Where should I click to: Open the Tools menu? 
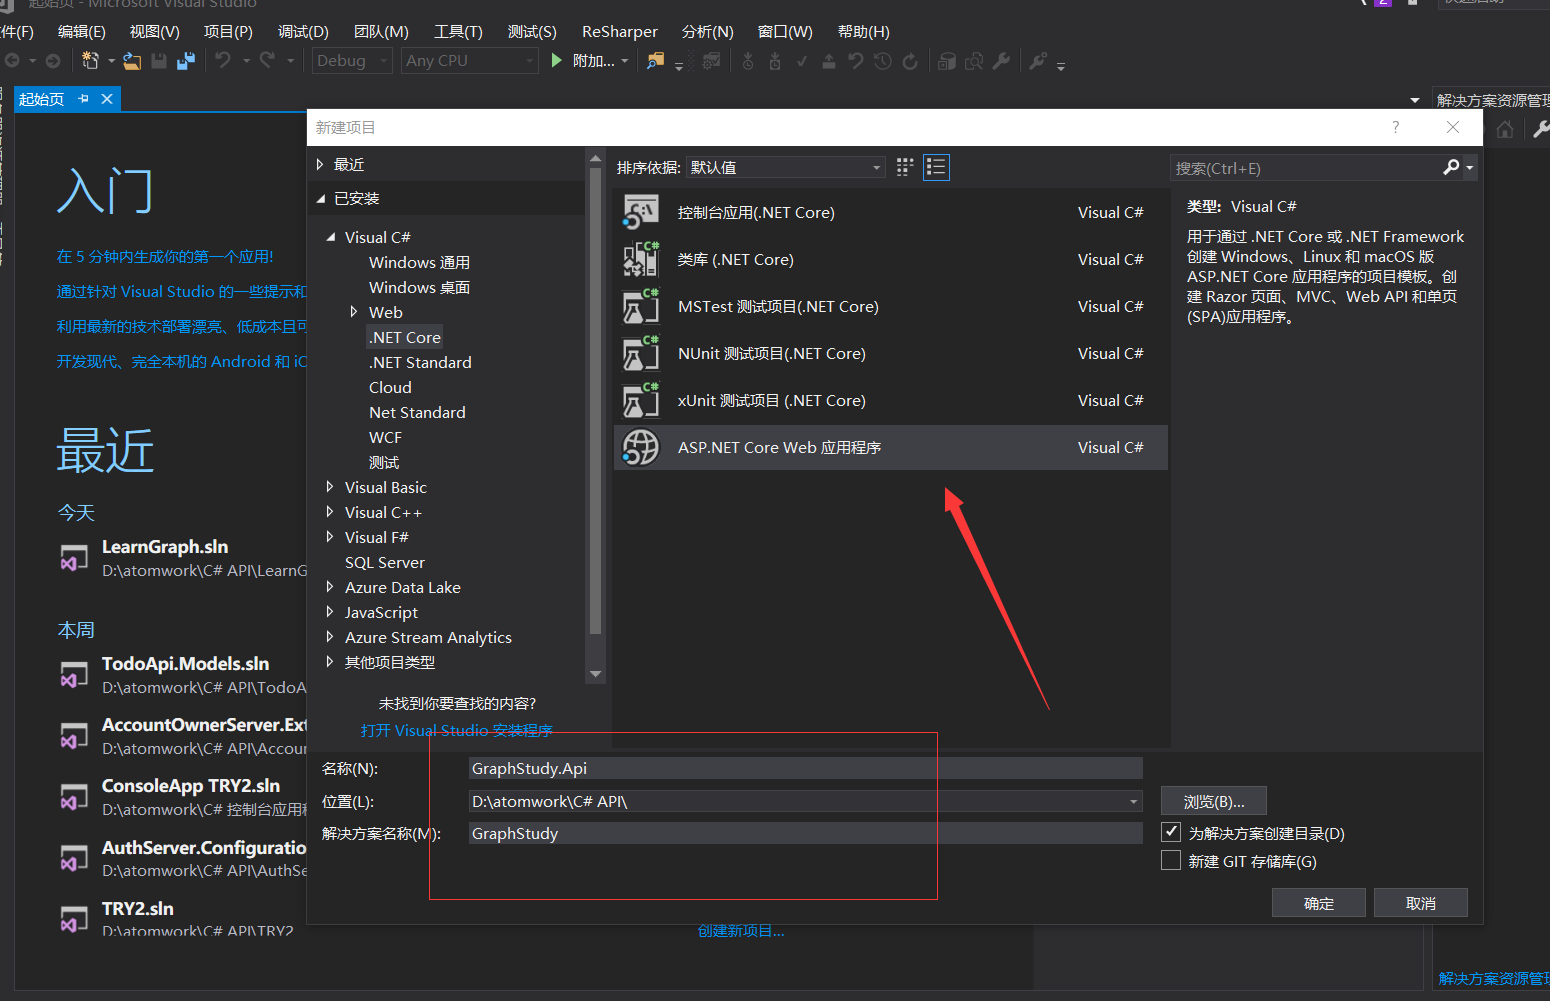tap(458, 32)
